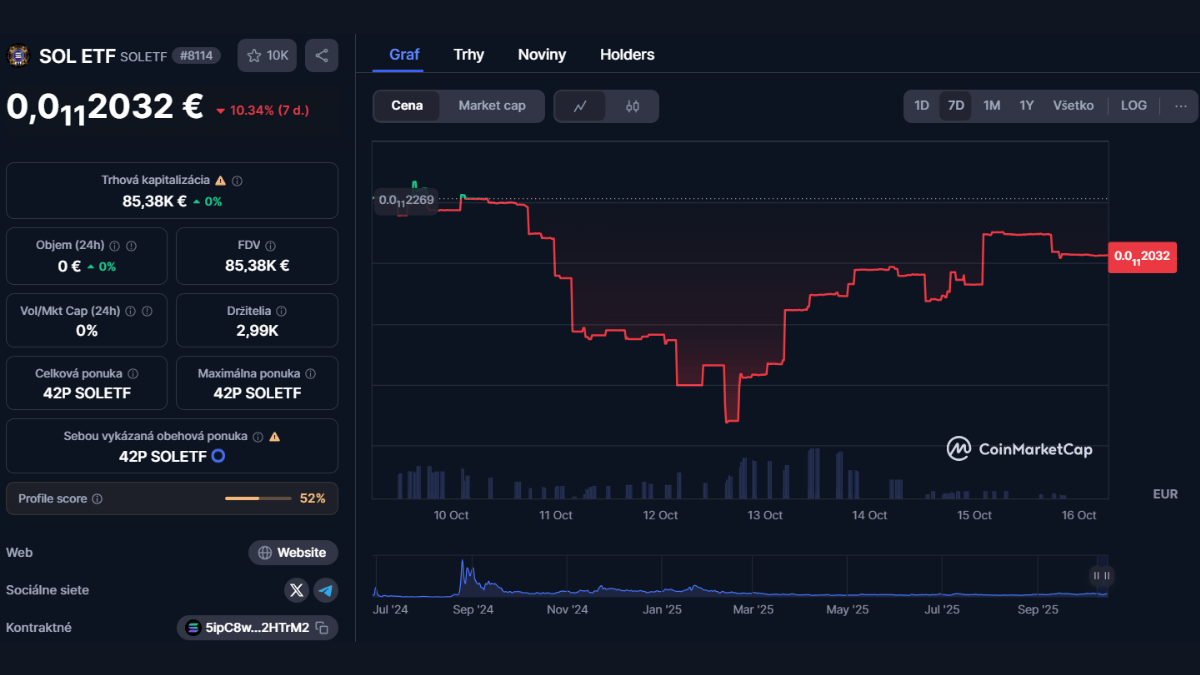Open the Telegram social link

[x=326, y=590]
